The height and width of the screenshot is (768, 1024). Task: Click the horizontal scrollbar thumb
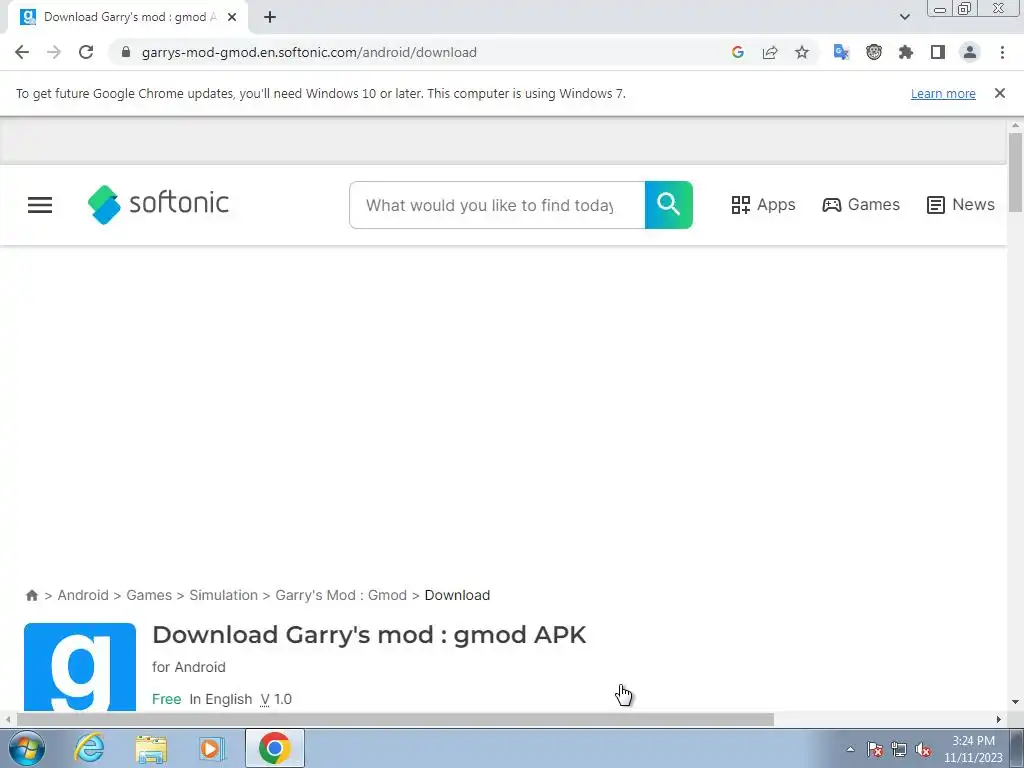[x=395, y=720]
